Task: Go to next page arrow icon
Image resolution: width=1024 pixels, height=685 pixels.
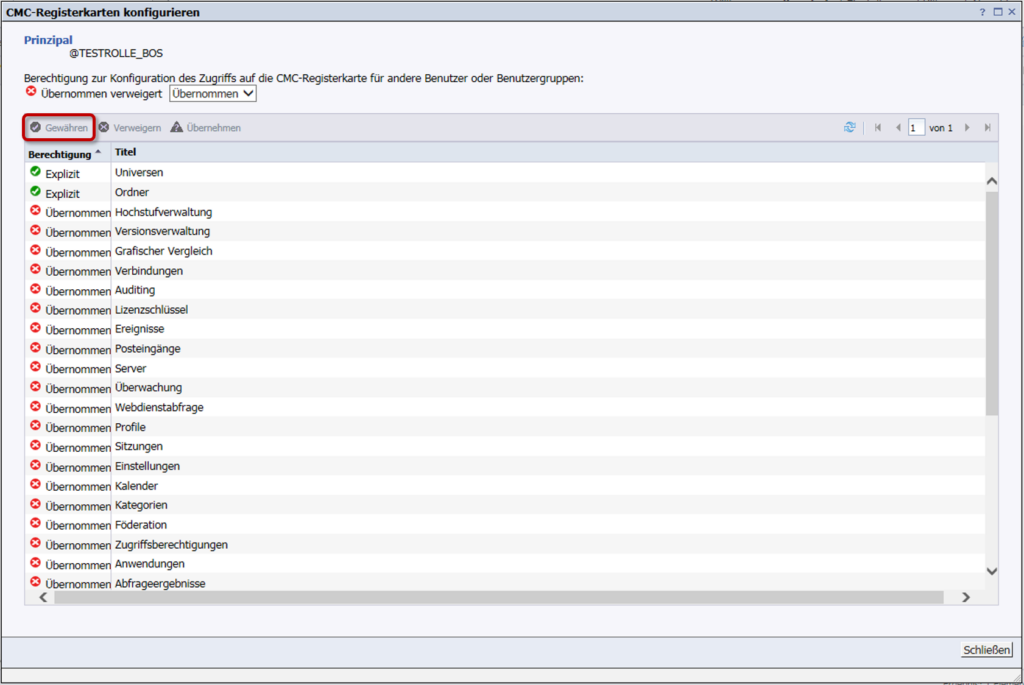Action: pos(967,128)
